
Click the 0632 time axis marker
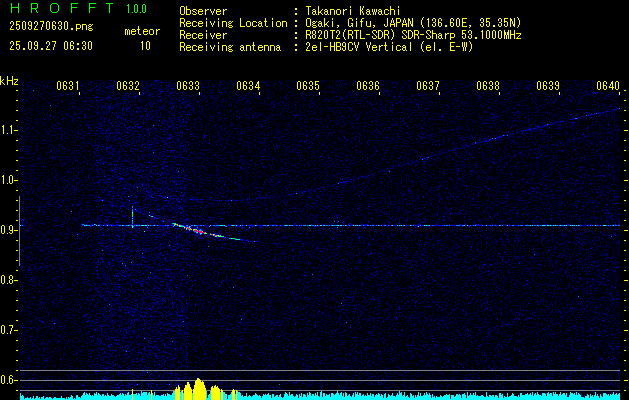coord(128,86)
